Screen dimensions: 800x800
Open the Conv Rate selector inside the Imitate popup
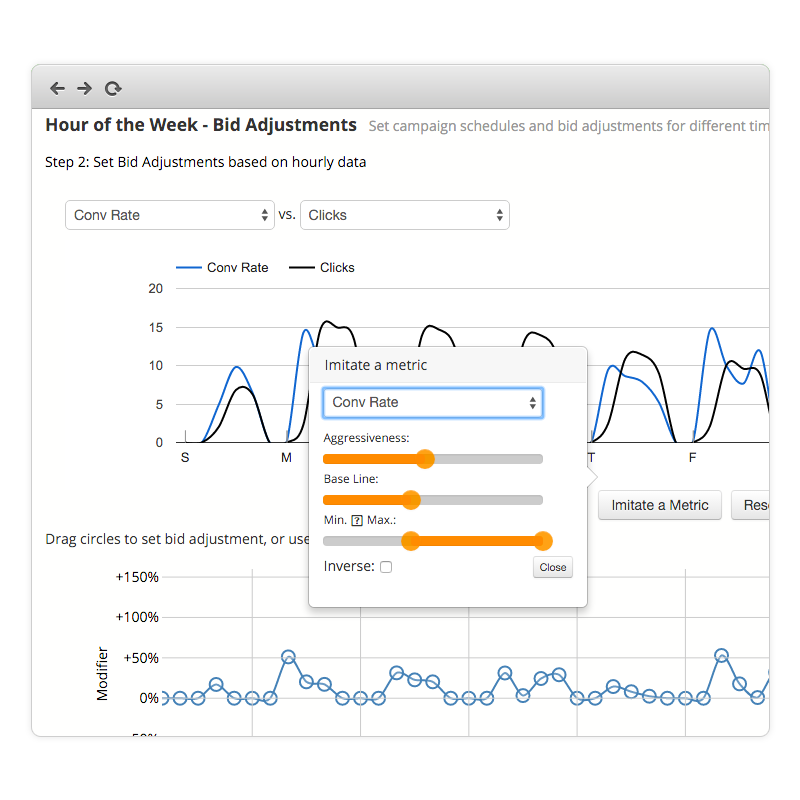(432, 402)
